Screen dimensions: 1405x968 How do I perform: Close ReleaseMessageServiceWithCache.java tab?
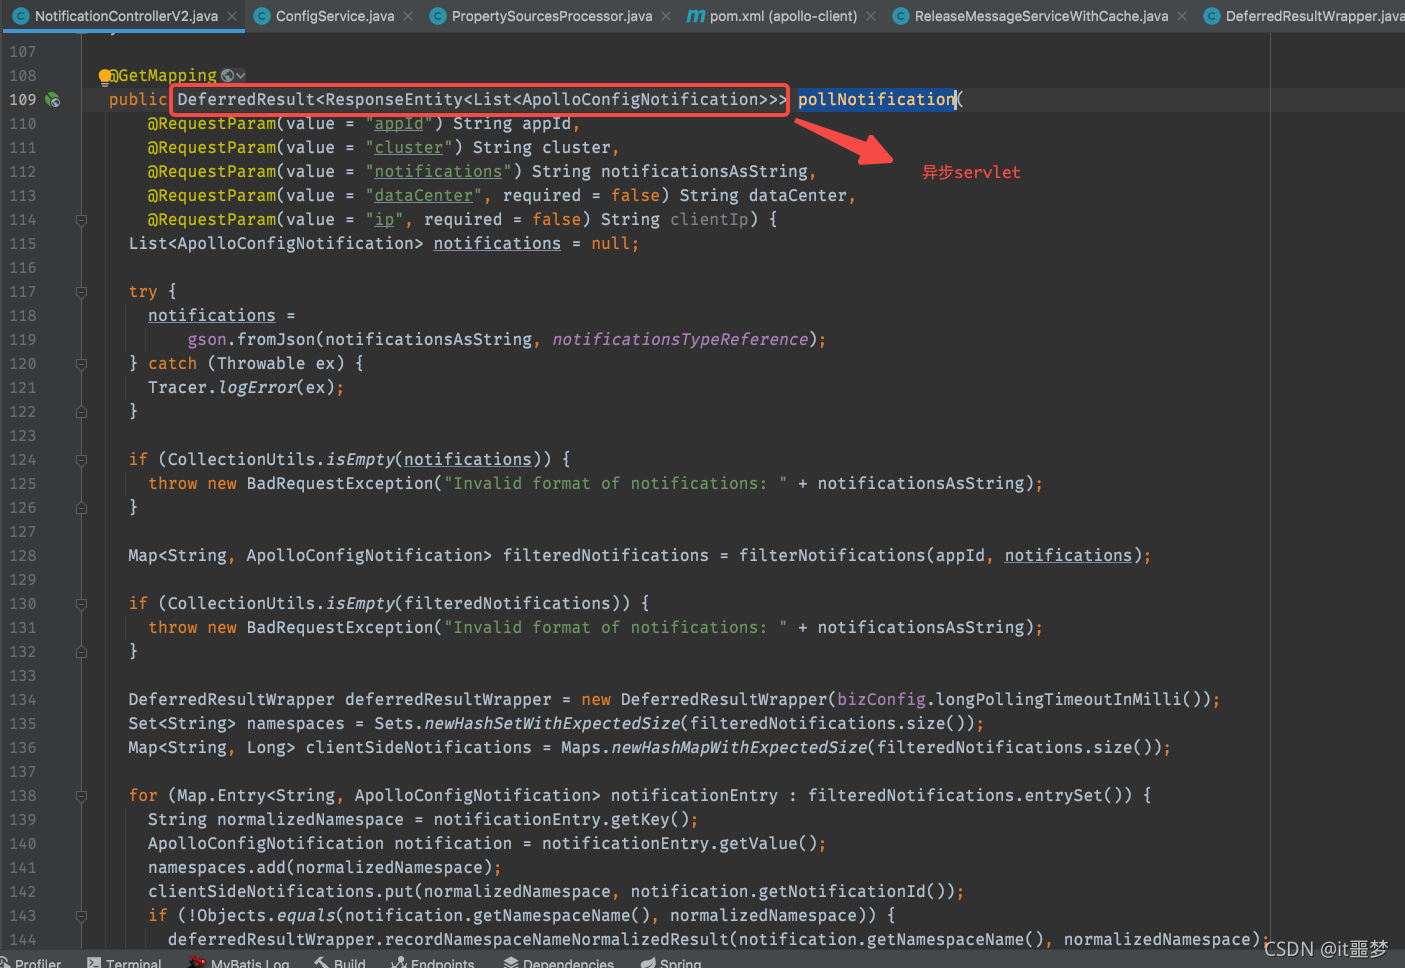pos(1182,16)
